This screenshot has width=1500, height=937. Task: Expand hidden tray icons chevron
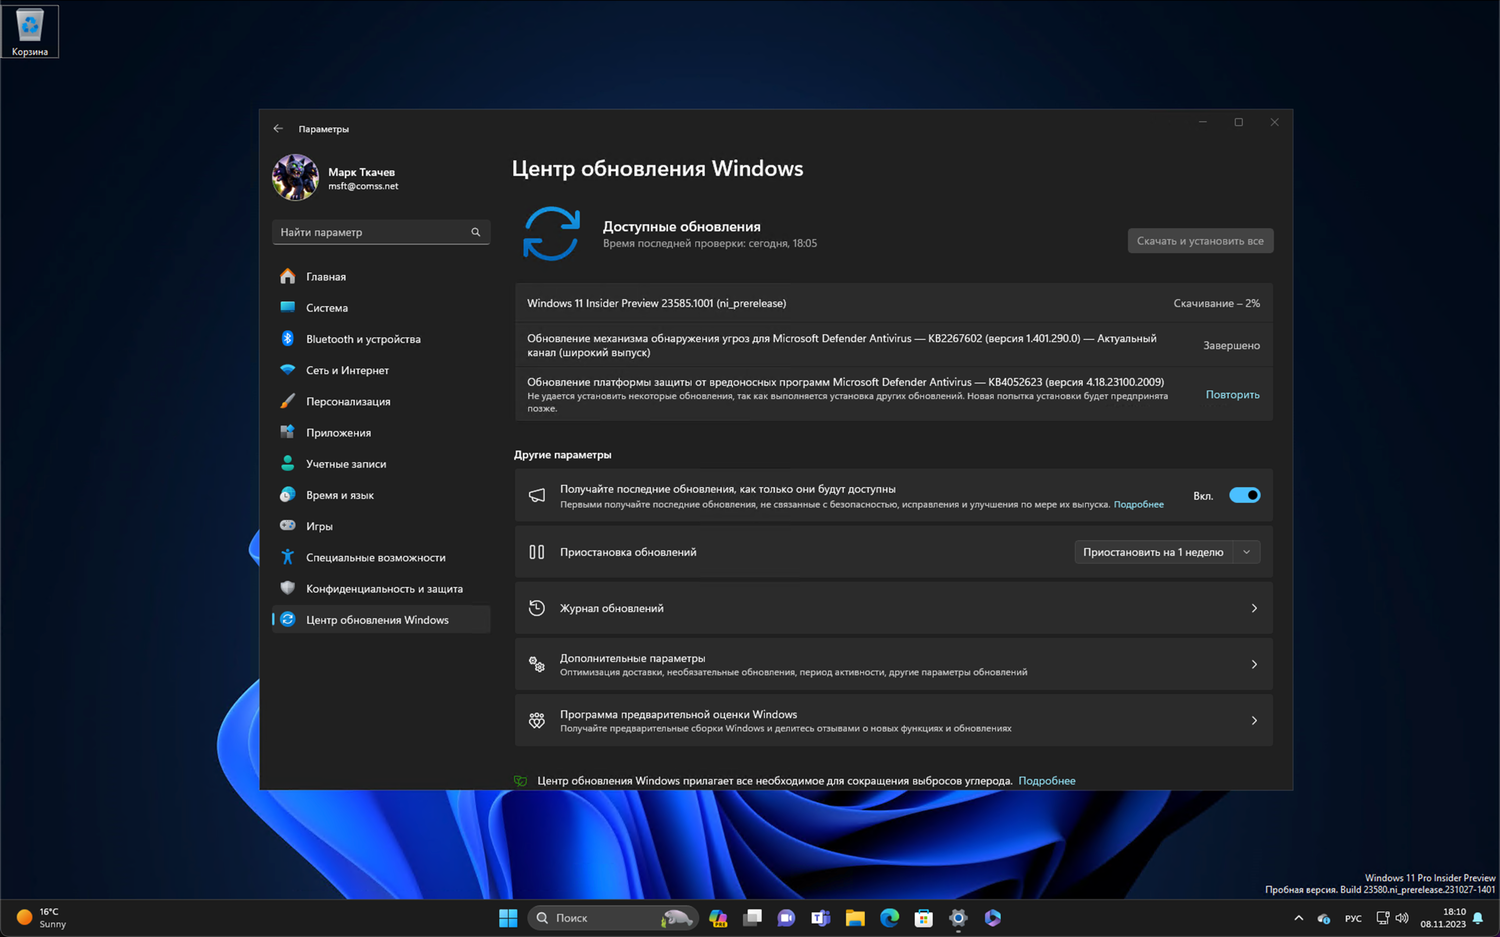tap(1298, 917)
